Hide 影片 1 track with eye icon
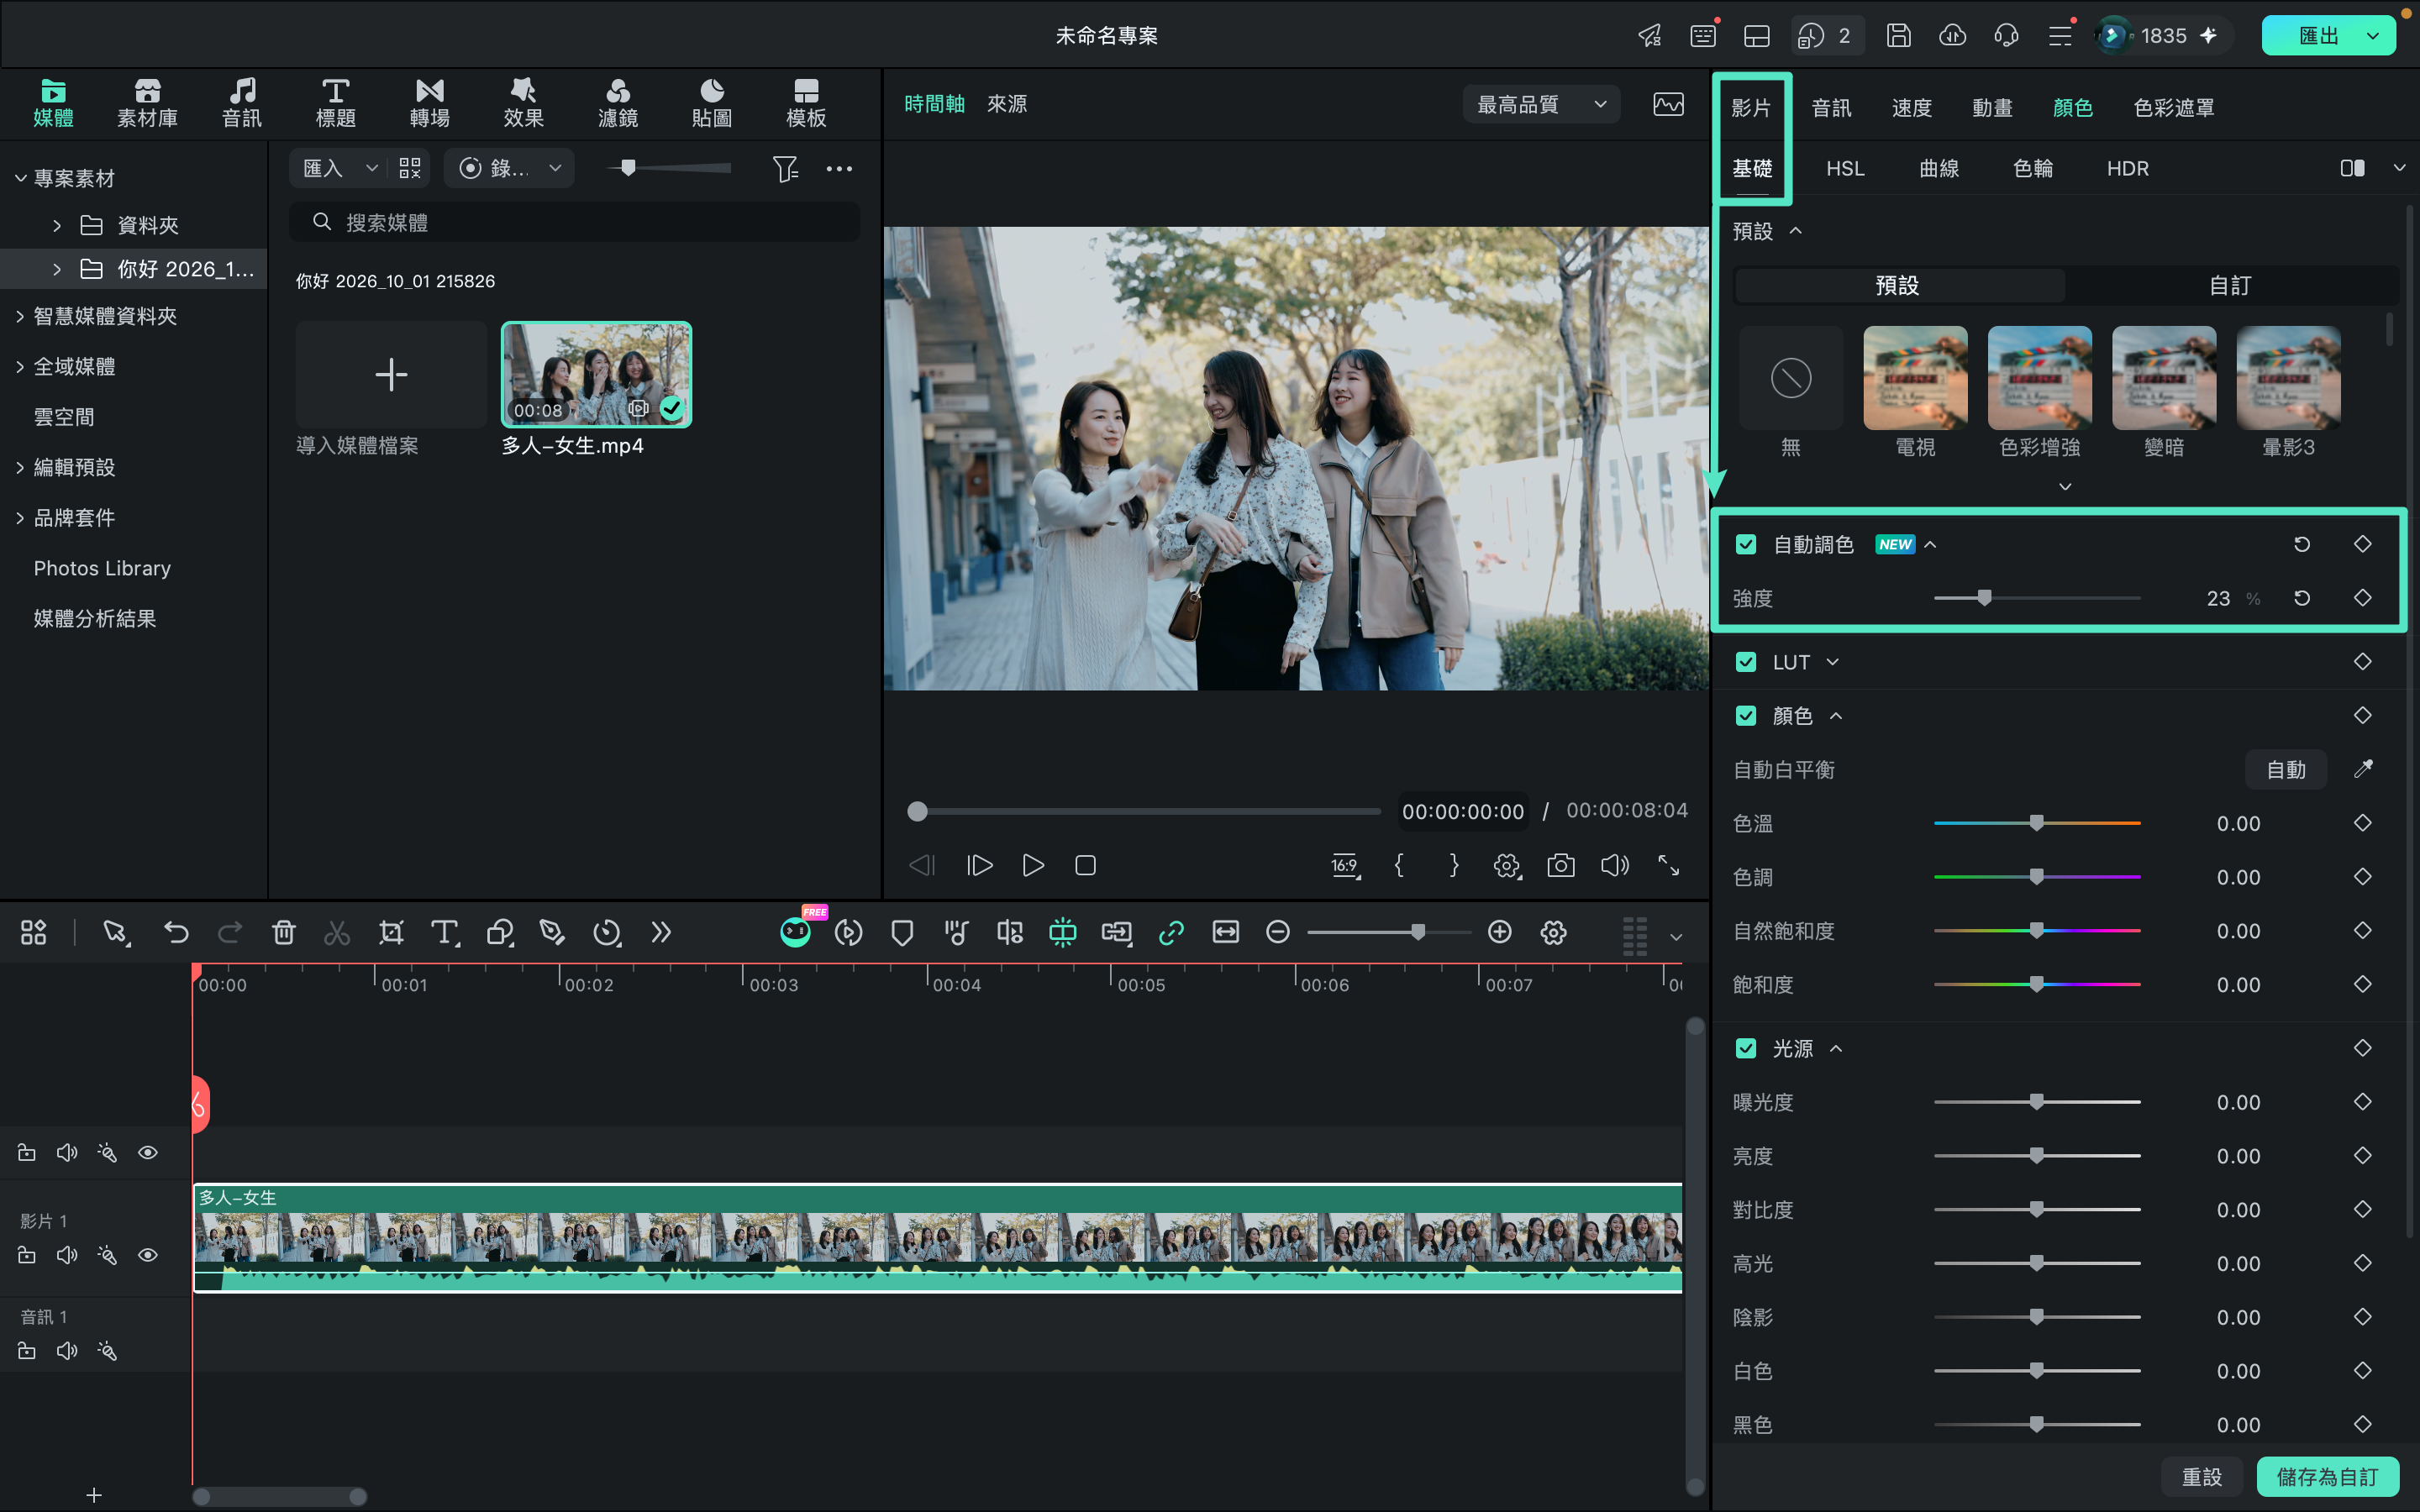The image size is (2420, 1512). click(x=148, y=1255)
